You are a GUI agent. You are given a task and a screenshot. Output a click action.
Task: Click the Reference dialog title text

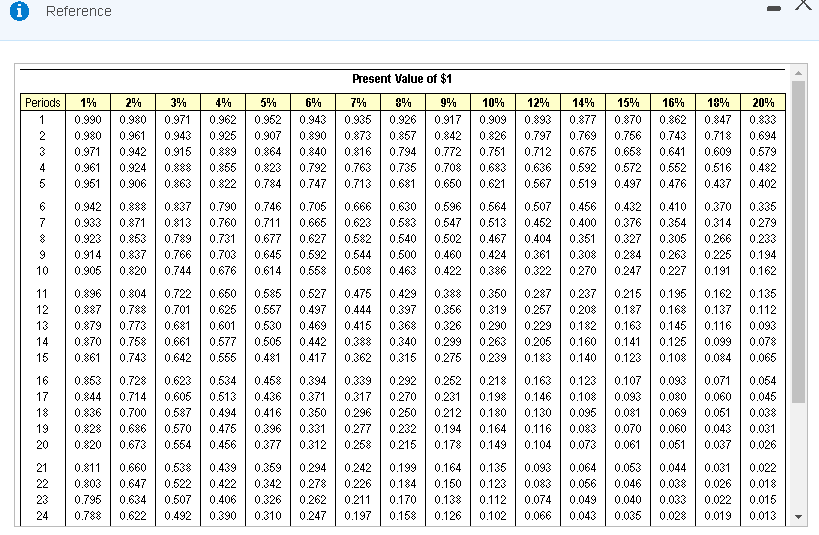click(79, 11)
